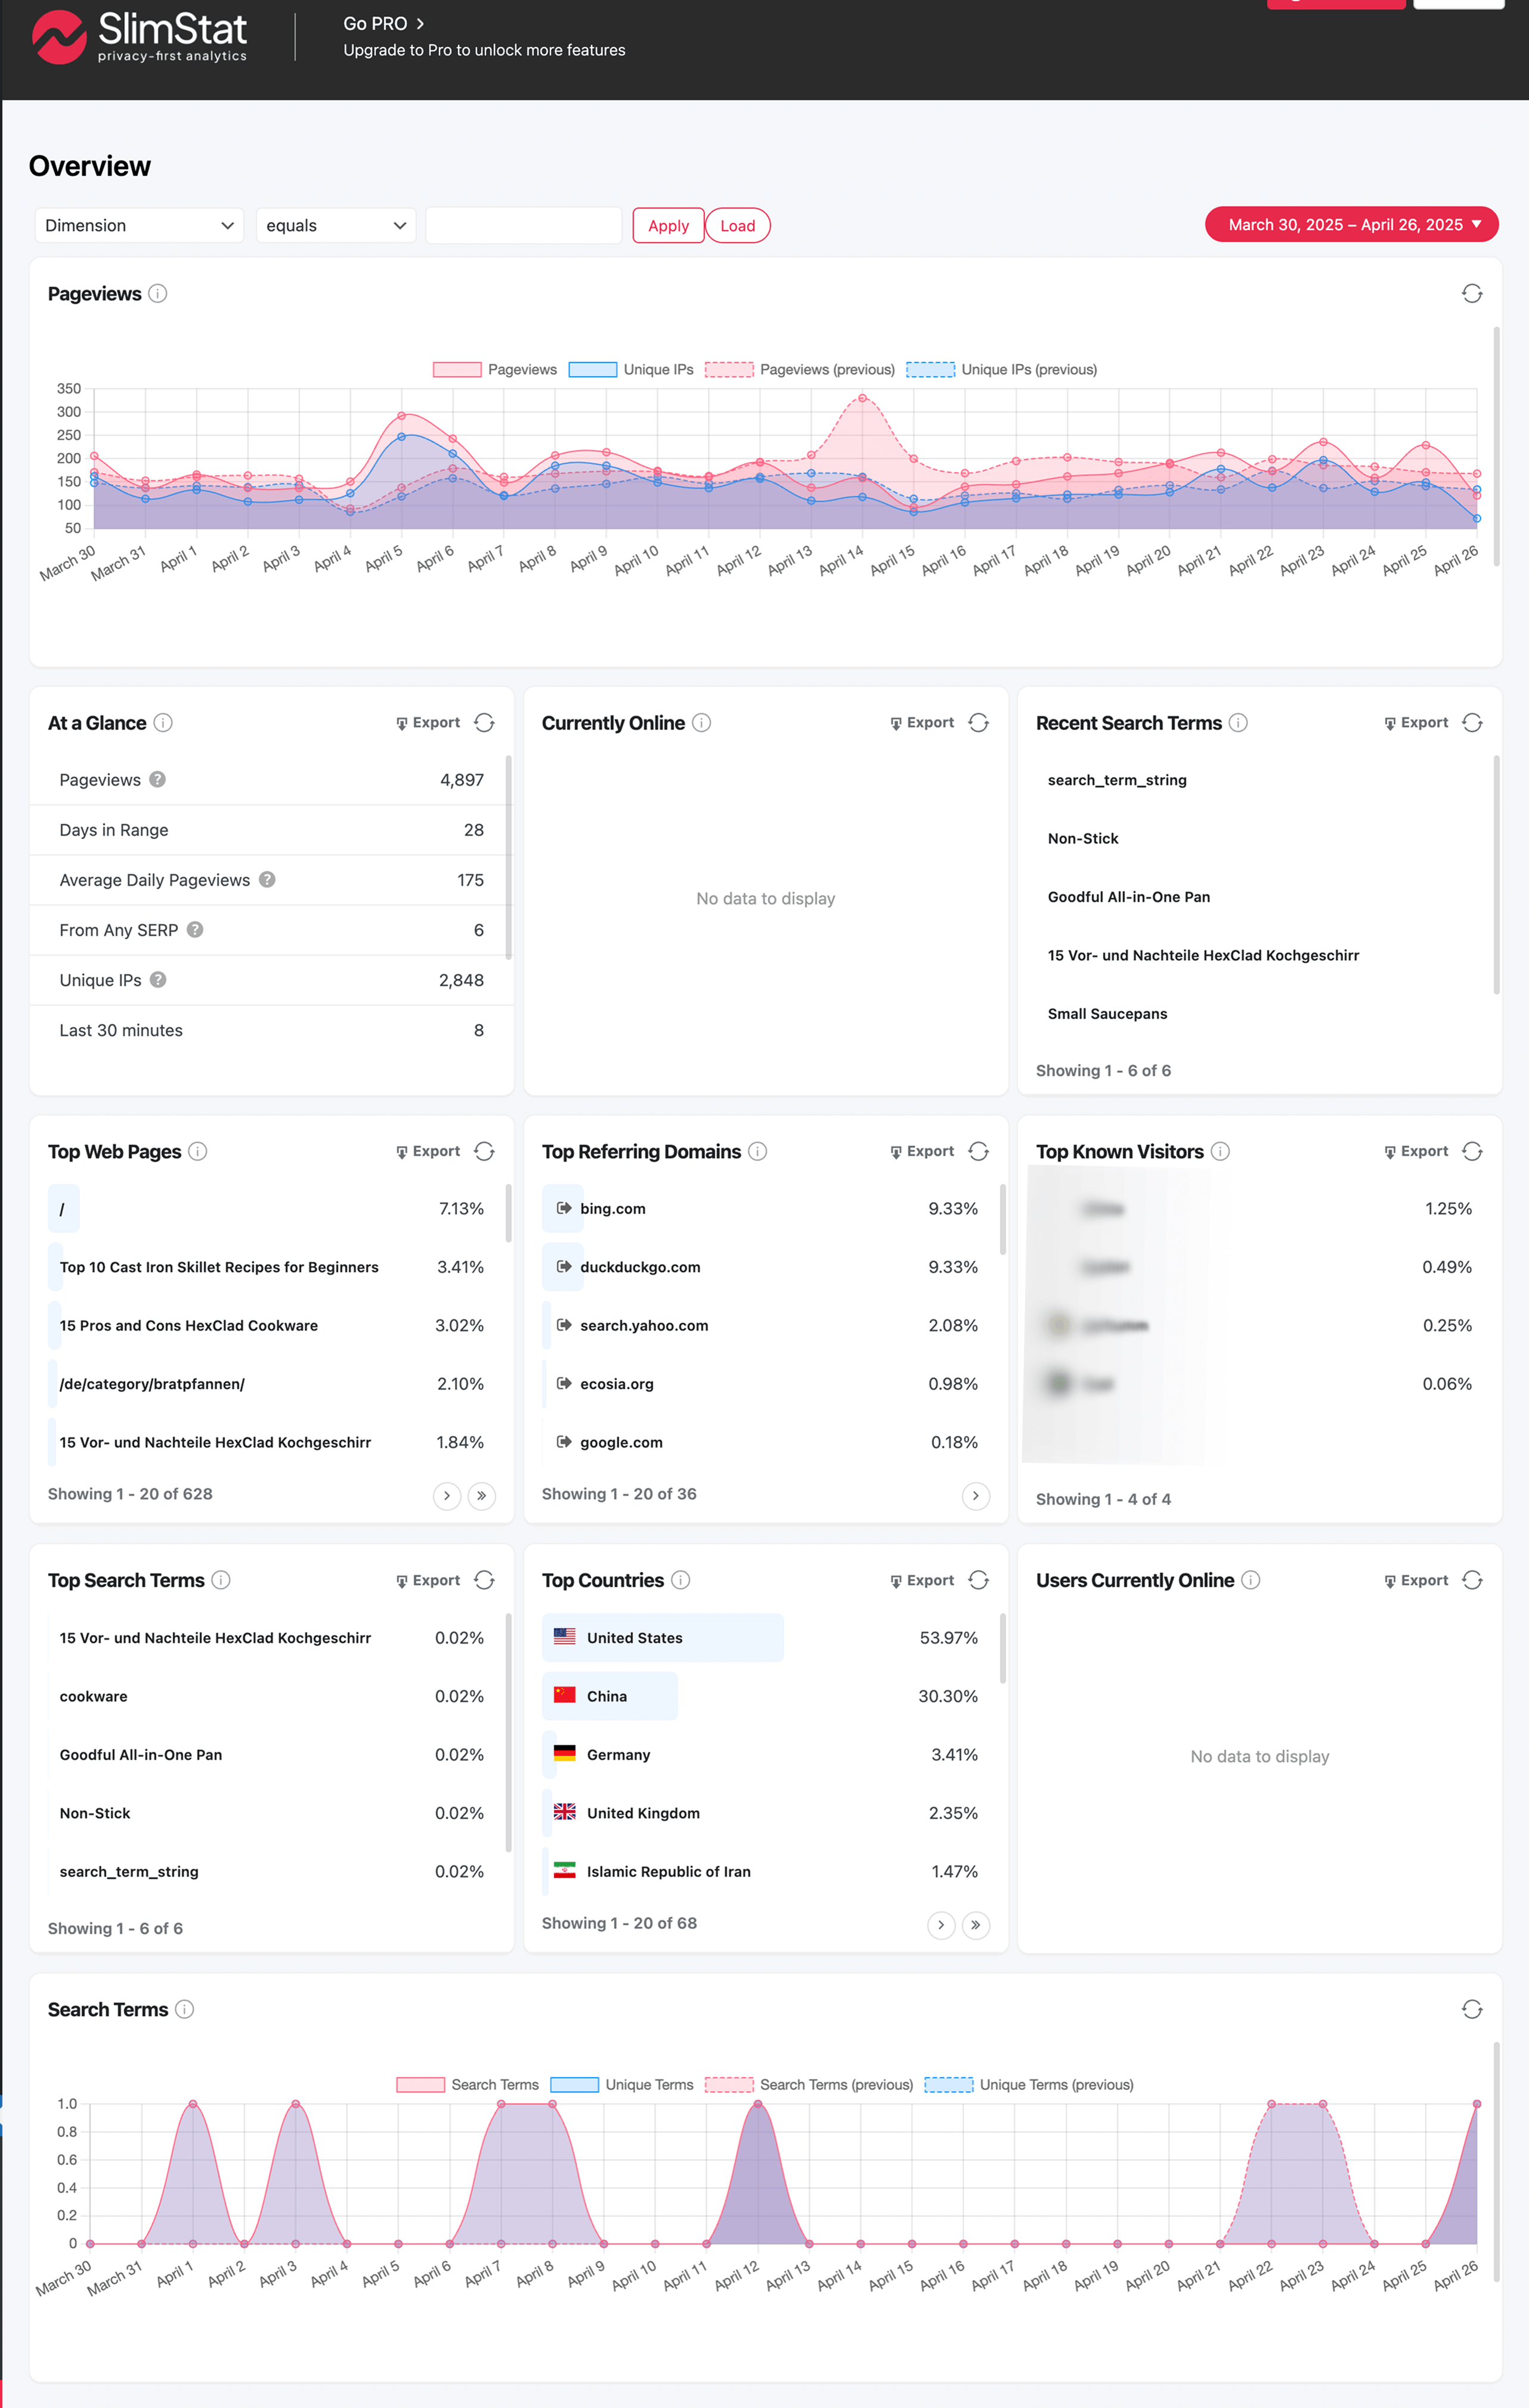Screen dimensions: 1529x2408
Task: Click the SlimStat logo
Action: 140,37
